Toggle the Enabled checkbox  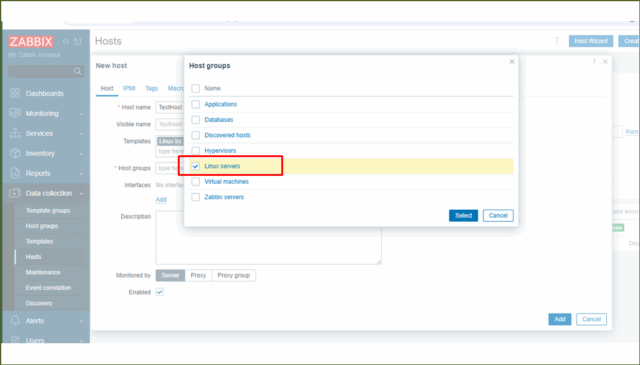point(160,292)
